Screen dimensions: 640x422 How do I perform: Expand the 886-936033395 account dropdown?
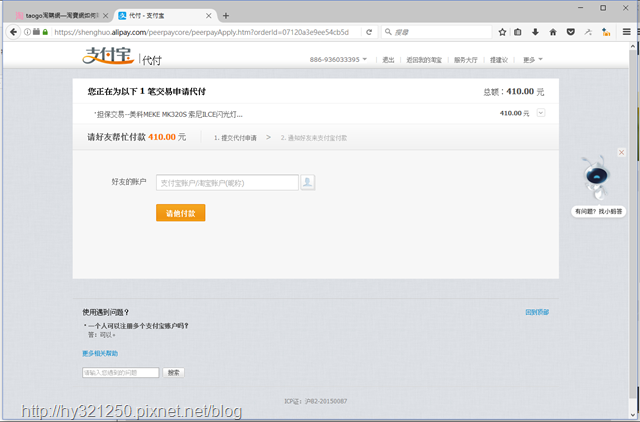coord(338,60)
